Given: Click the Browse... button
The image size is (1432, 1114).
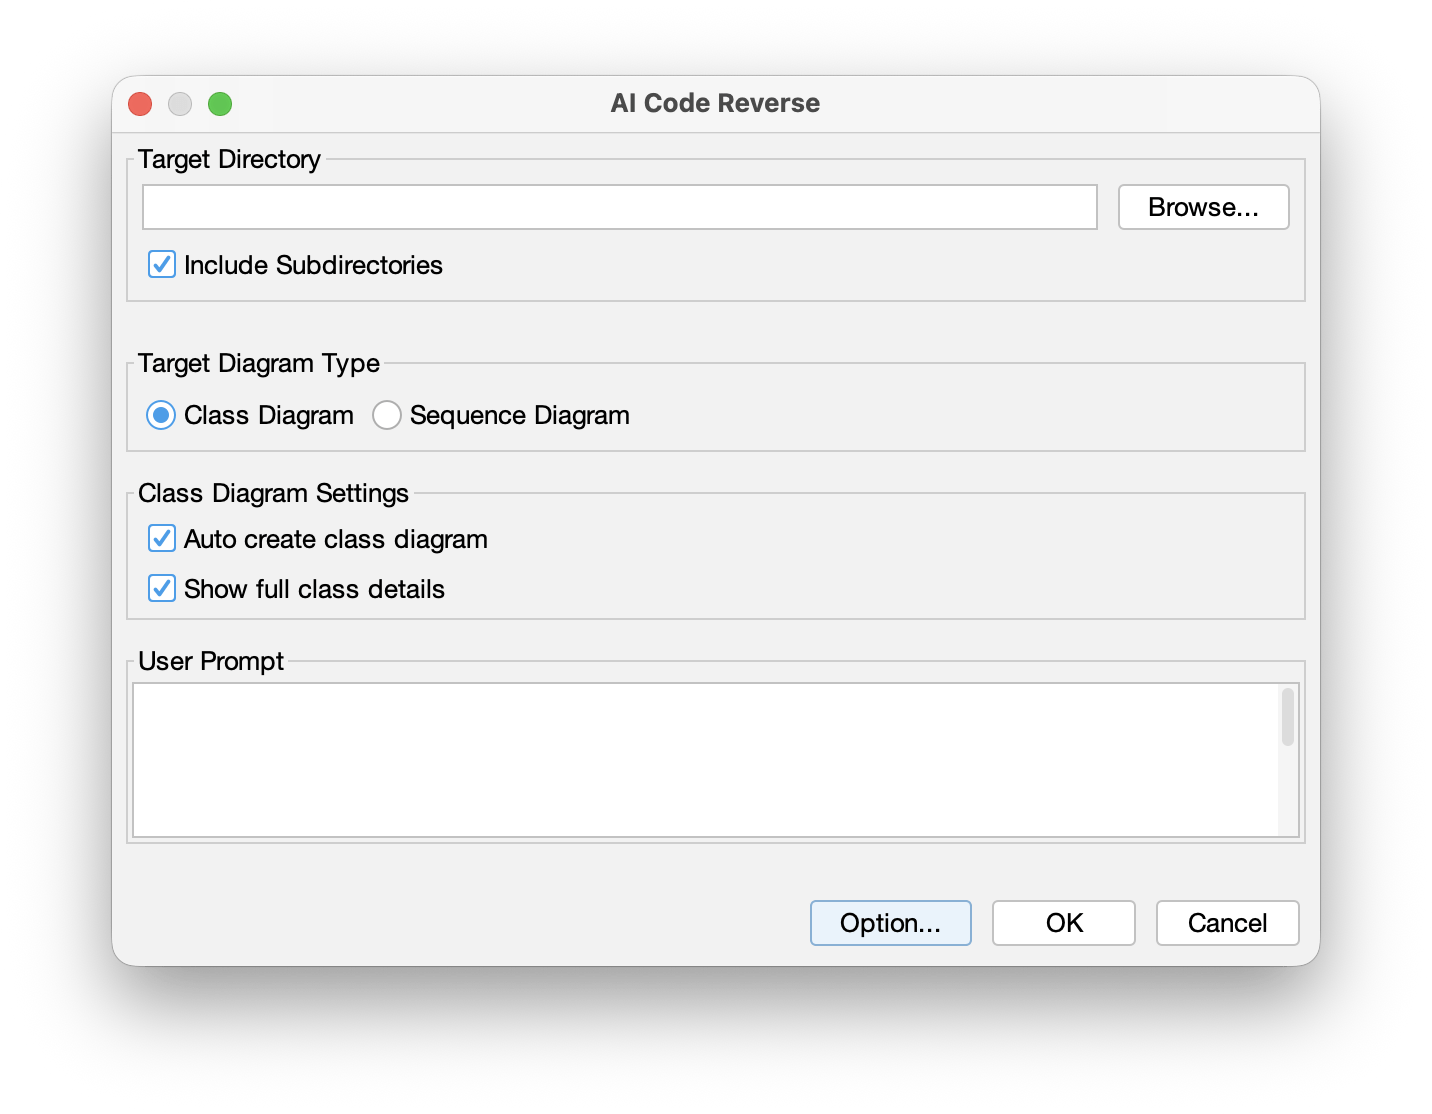Looking at the screenshot, I should tap(1203, 207).
